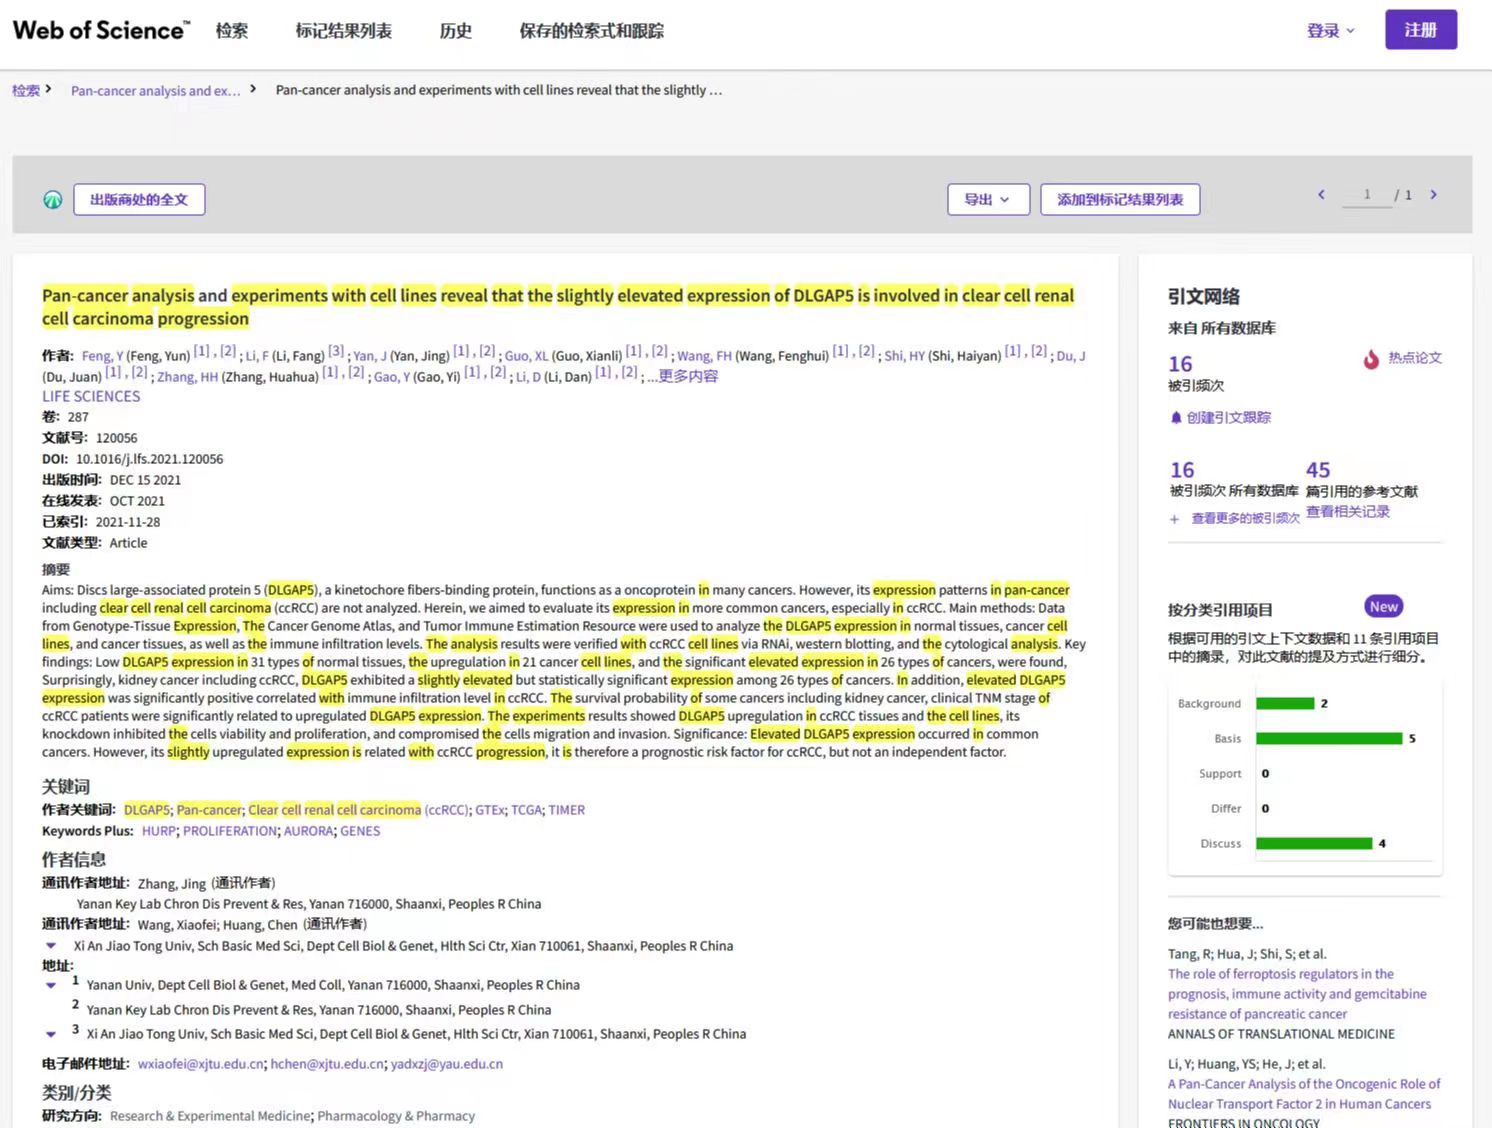
Task: Click the record page number input field
Action: point(1366,195)
